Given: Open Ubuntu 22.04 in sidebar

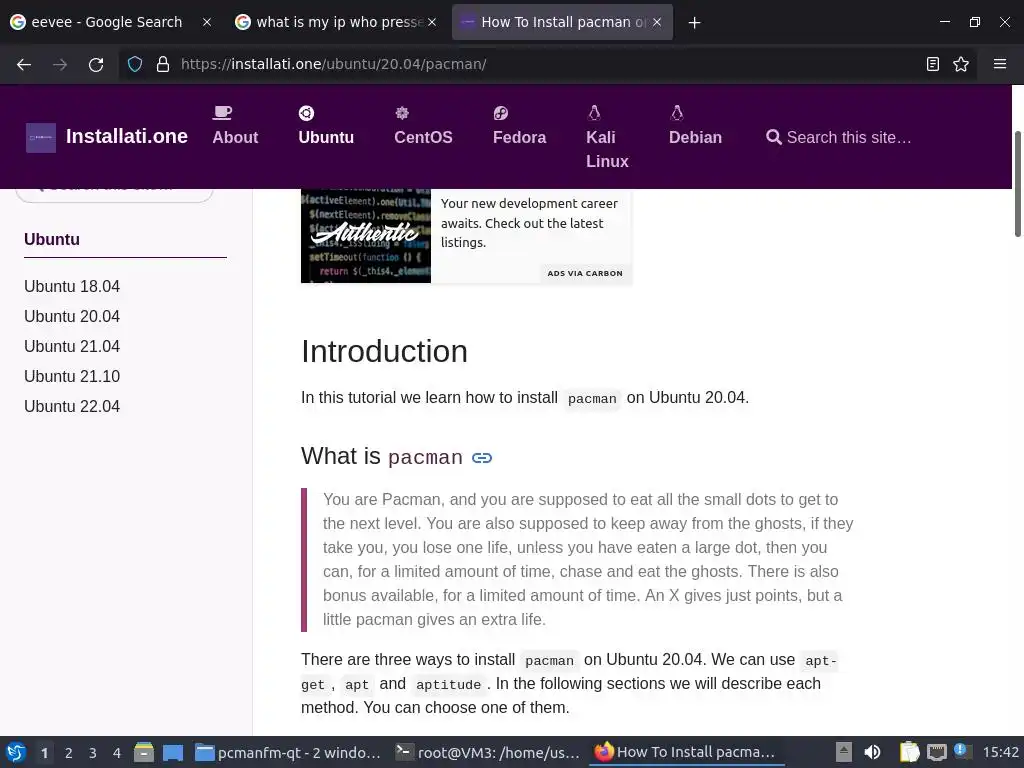Looking at the screenshot, I should click(72, 407).
